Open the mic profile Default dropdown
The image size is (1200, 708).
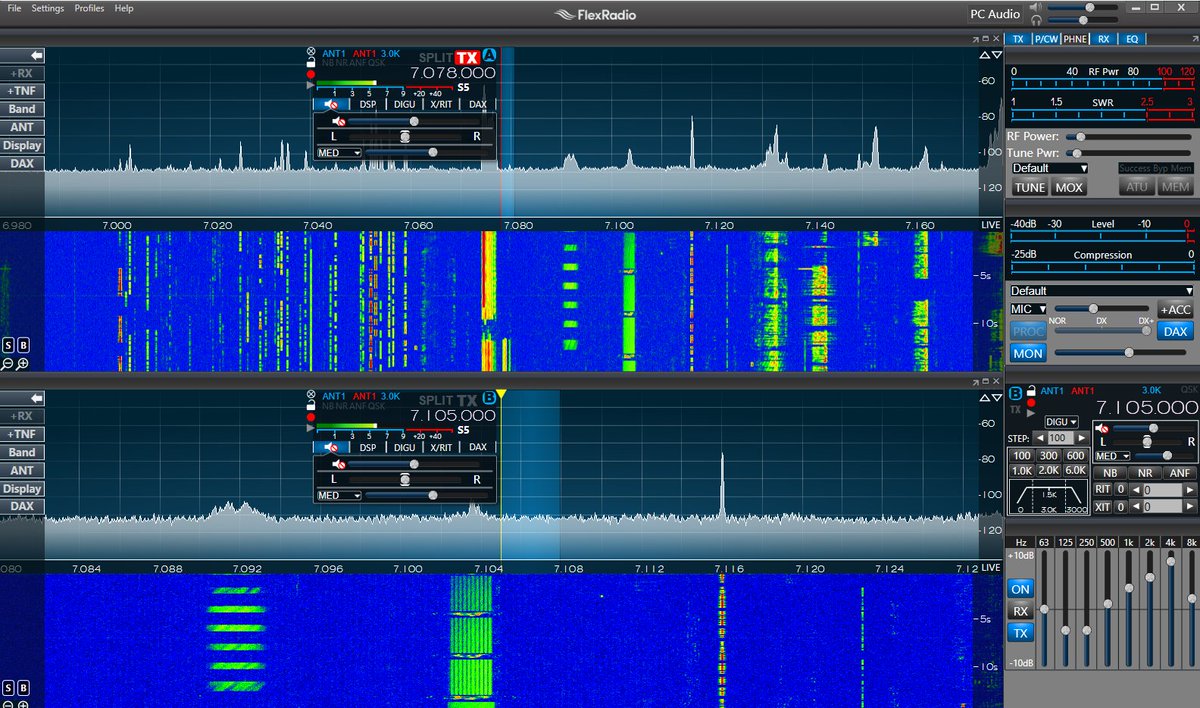1102,291
